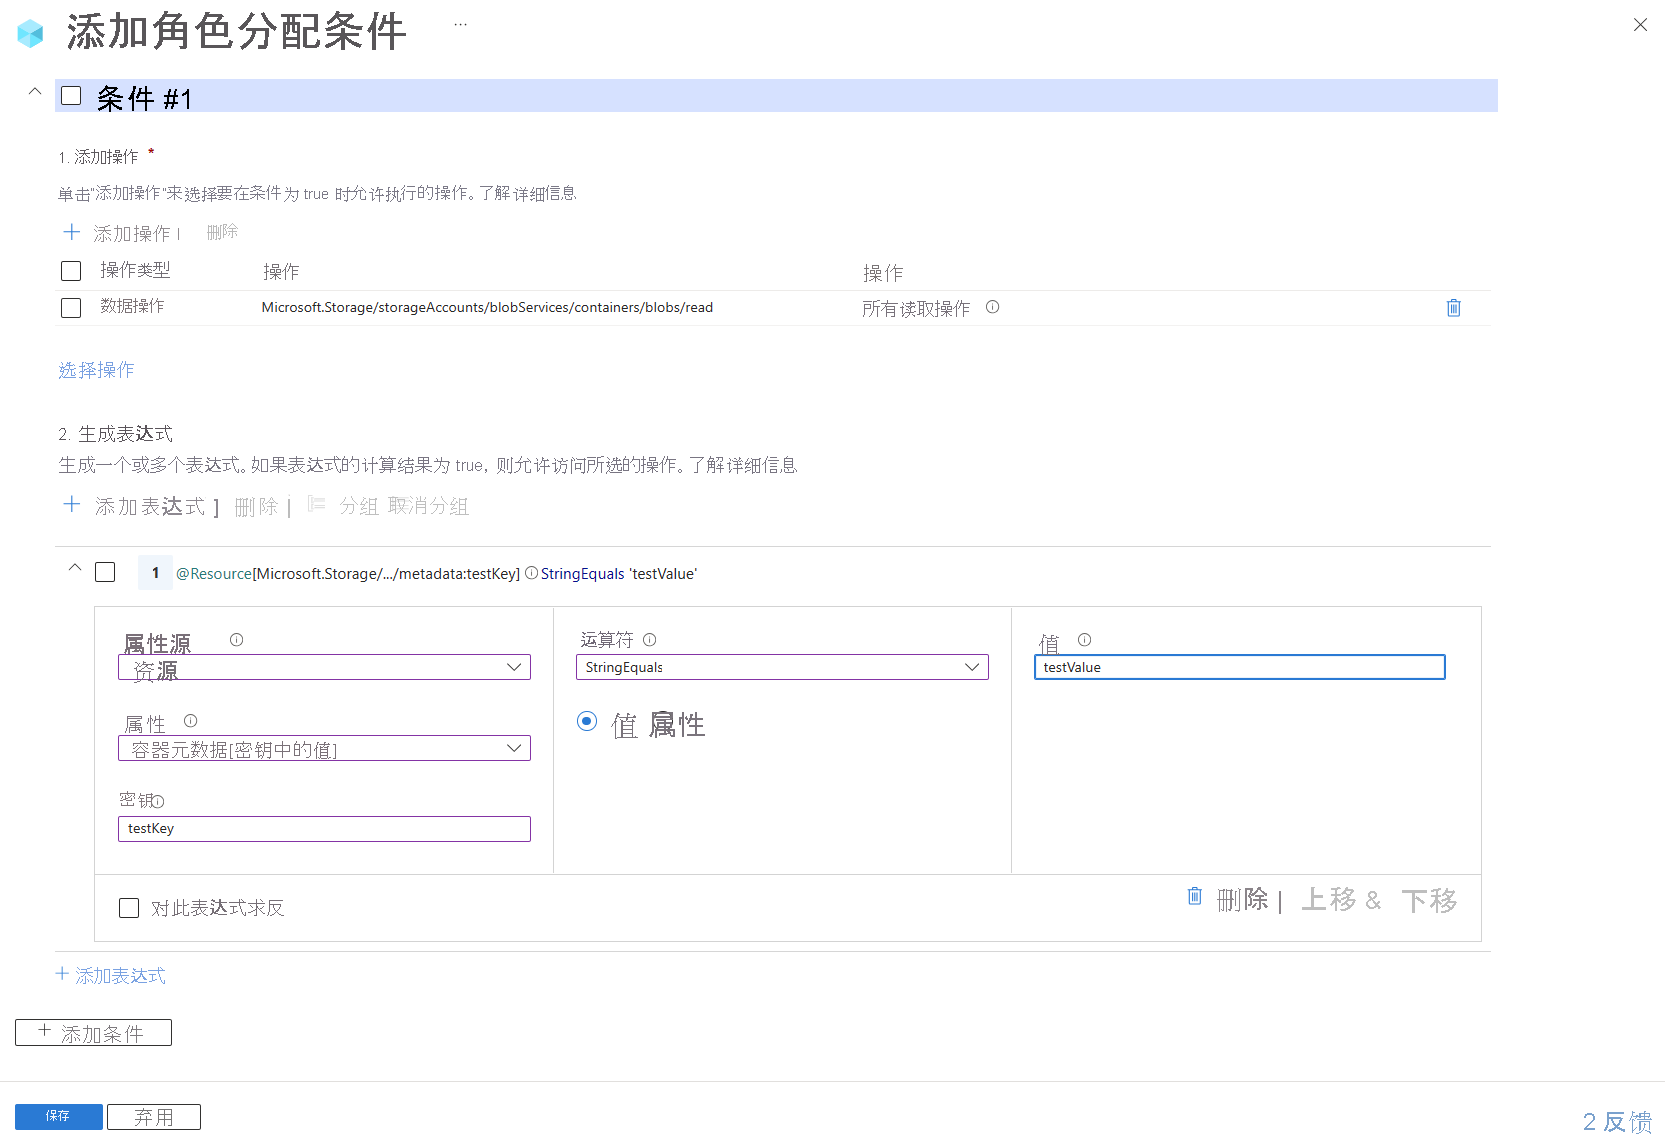
Task: Click the plus icon for 添加操作
Action: 72,233
